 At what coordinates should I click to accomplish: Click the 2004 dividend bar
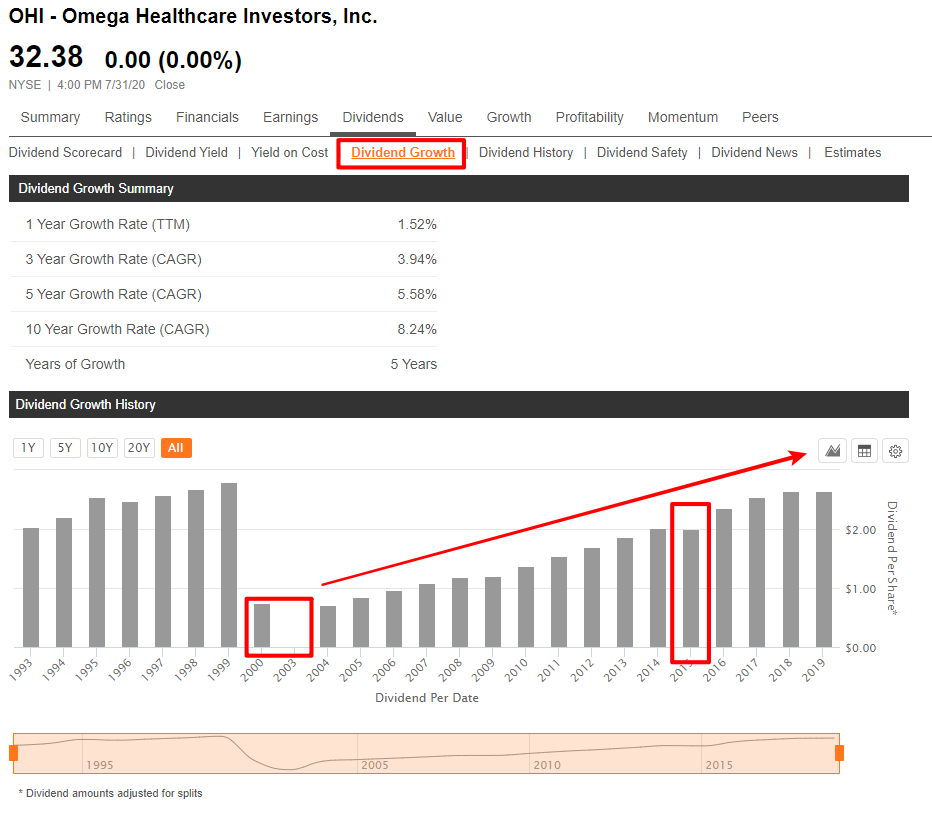tap(328, 626)
